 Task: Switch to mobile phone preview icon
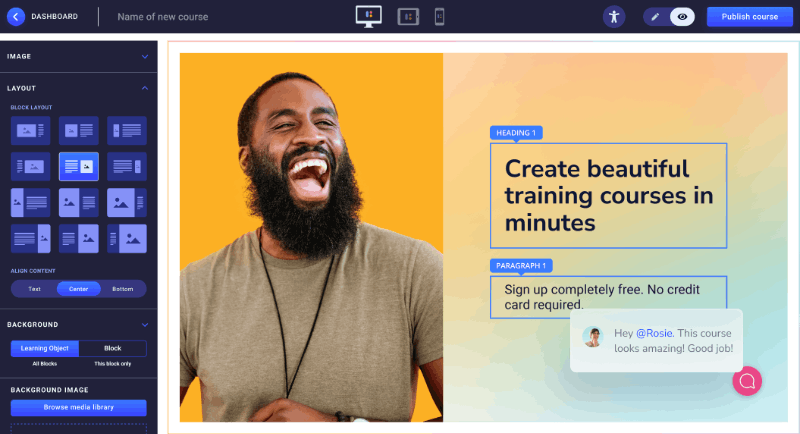tap(439, 16)
